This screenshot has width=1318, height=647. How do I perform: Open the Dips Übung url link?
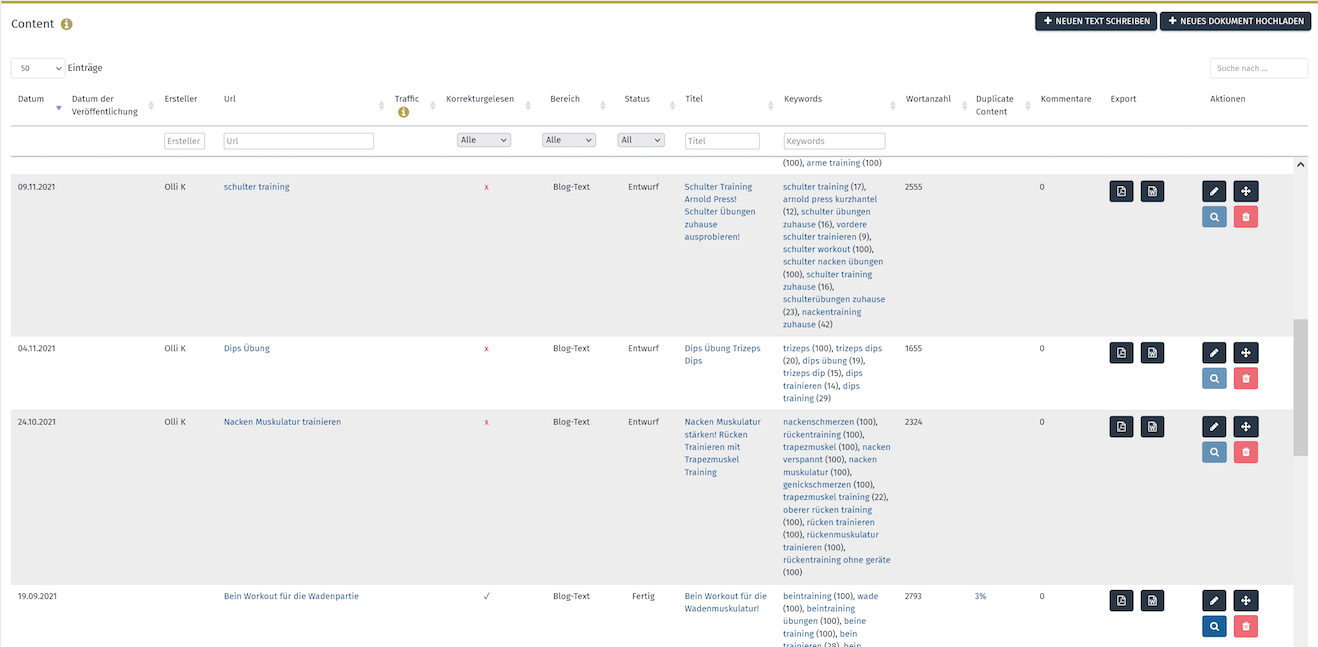(x=247, y=349)
